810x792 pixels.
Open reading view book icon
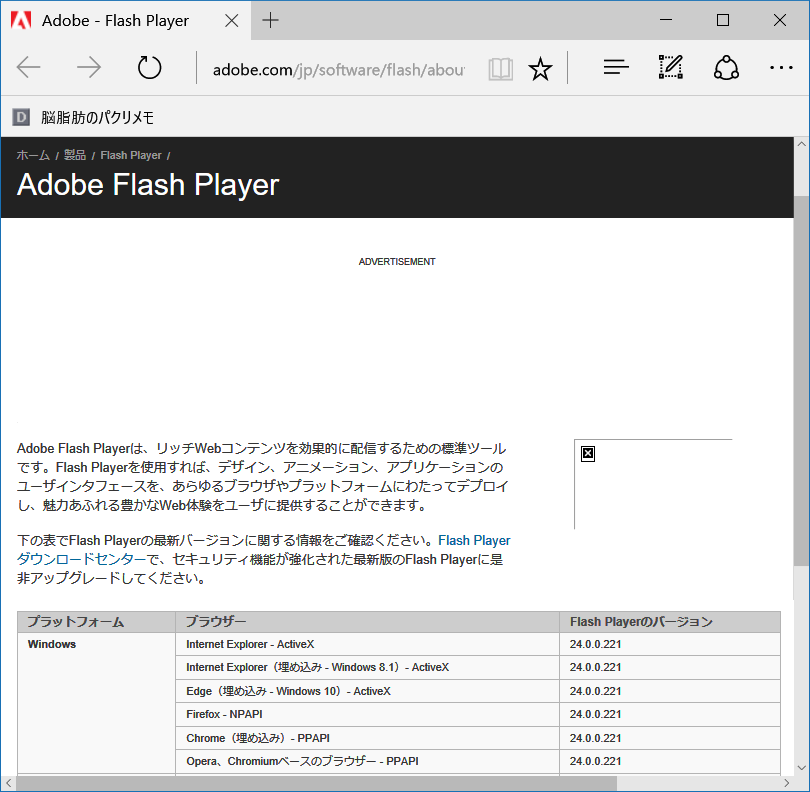(500, 69)
